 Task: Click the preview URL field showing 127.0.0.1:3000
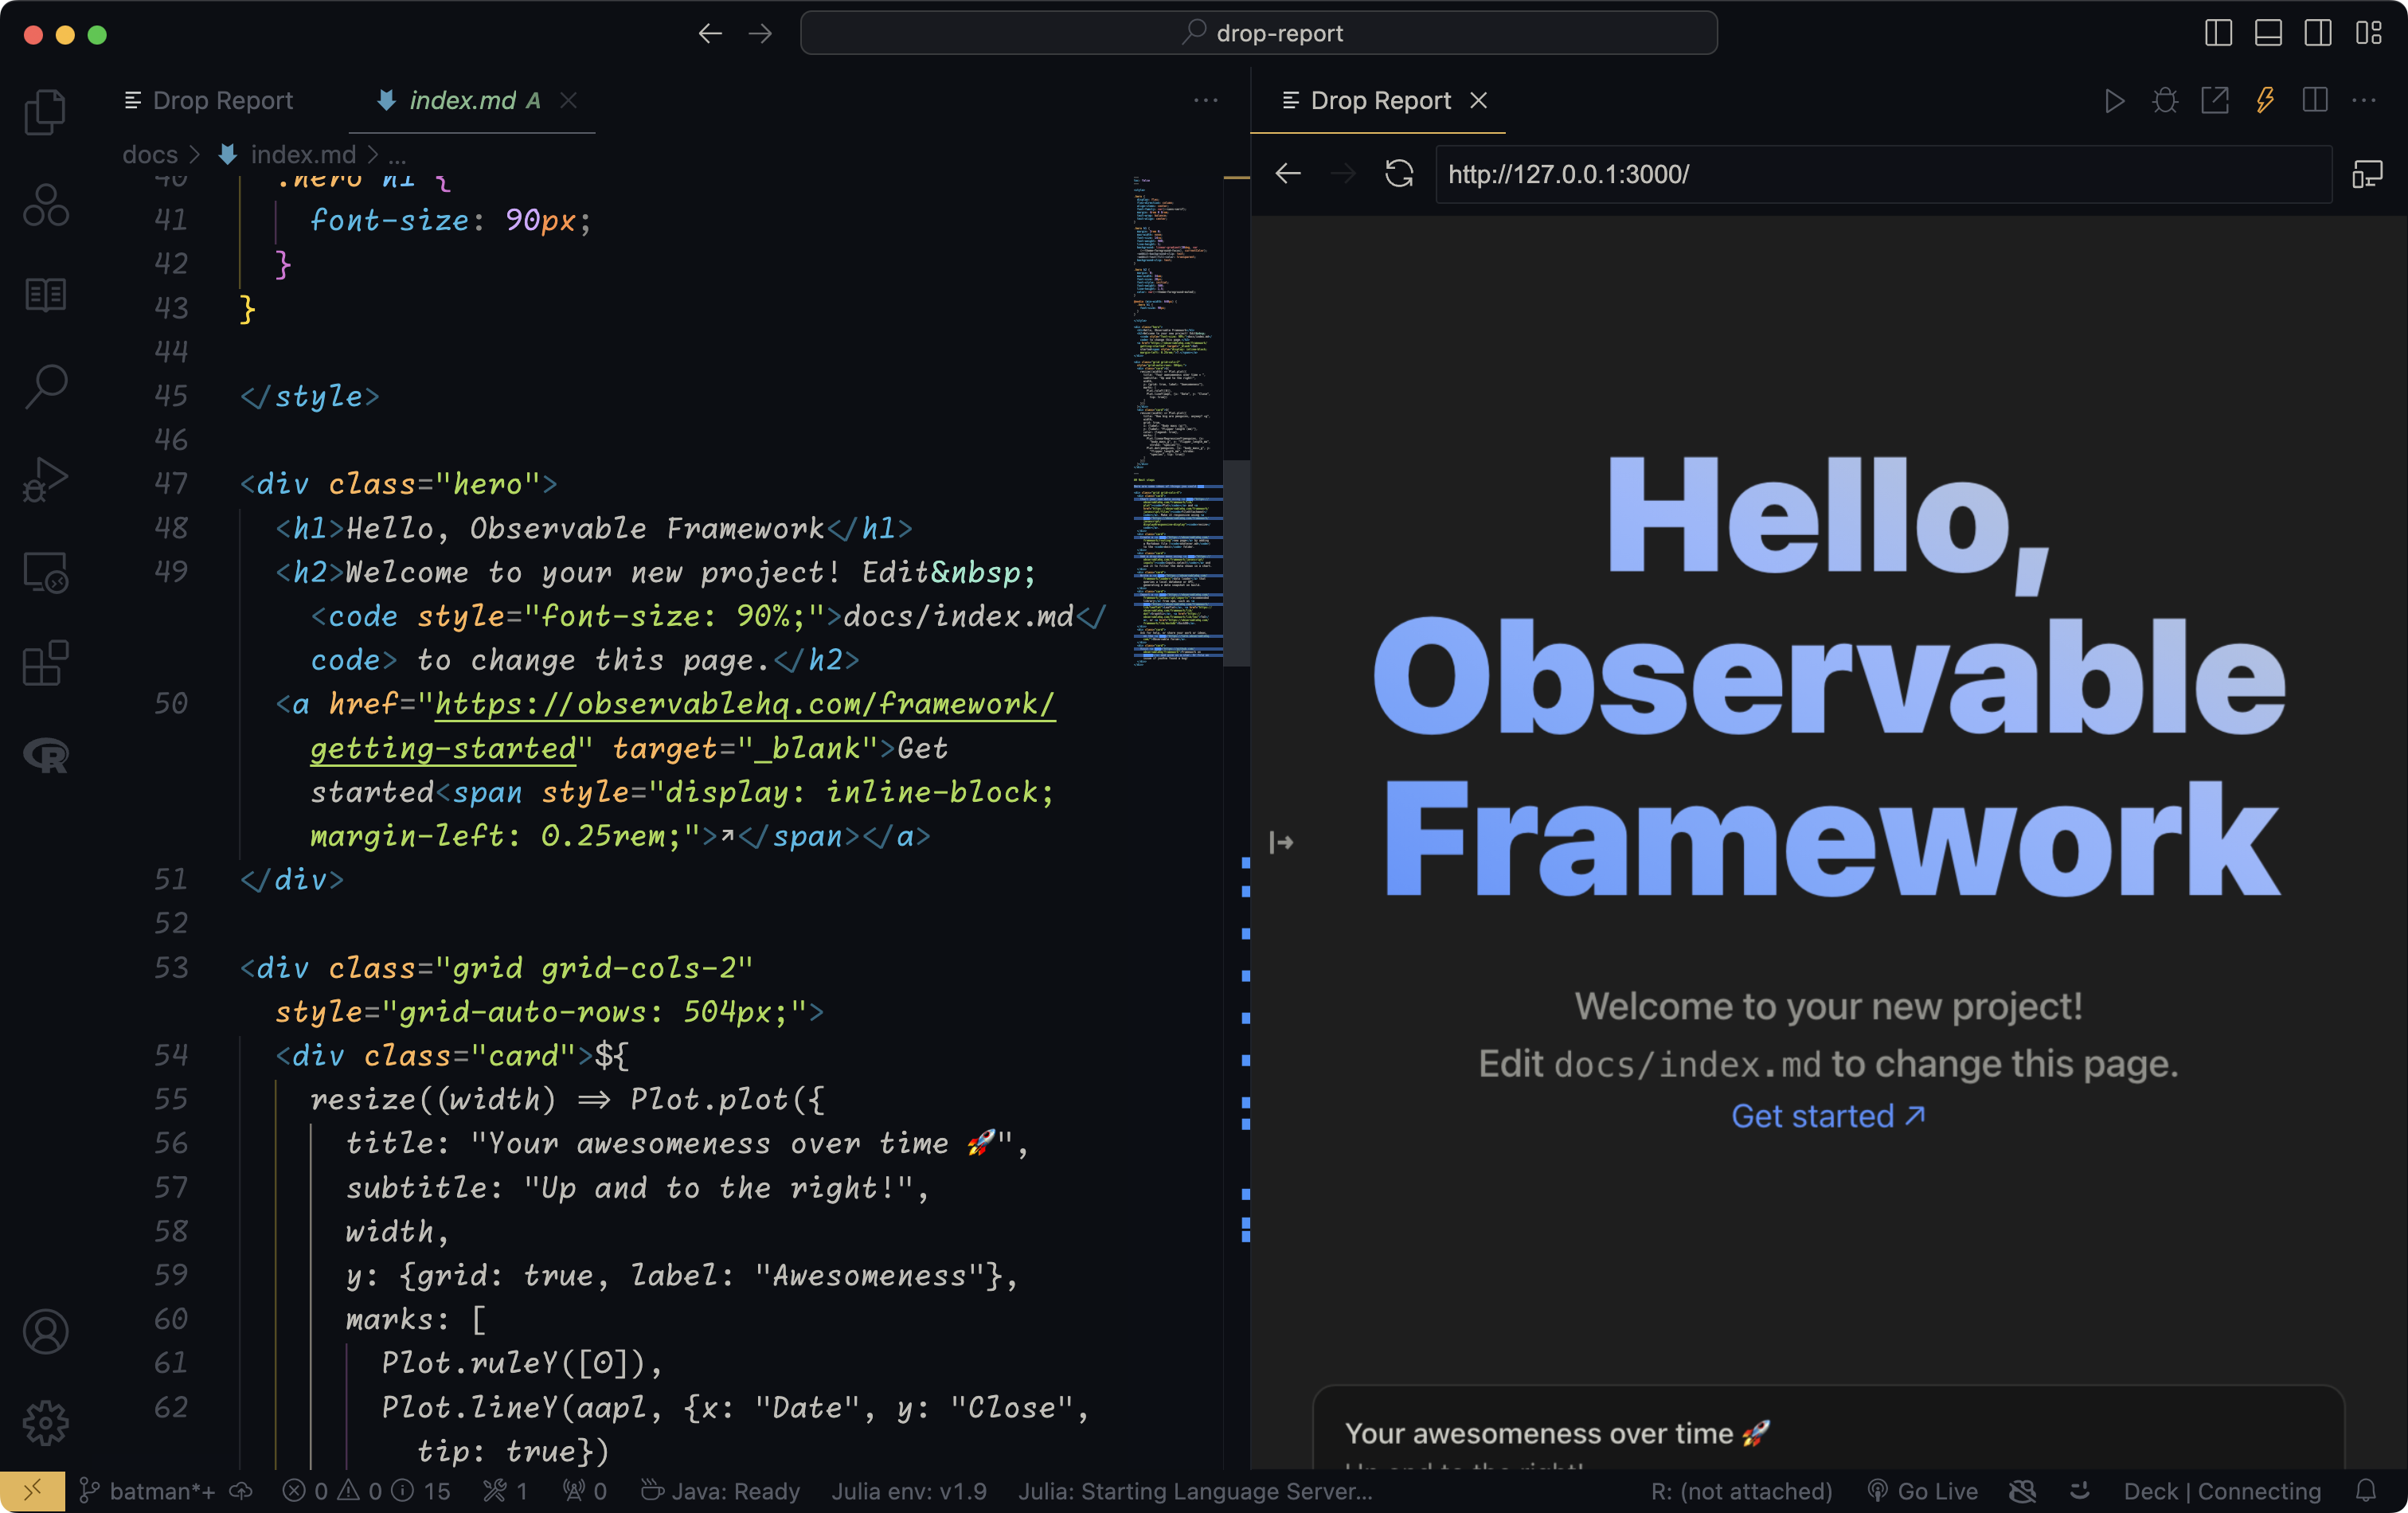click(1883, 174)
